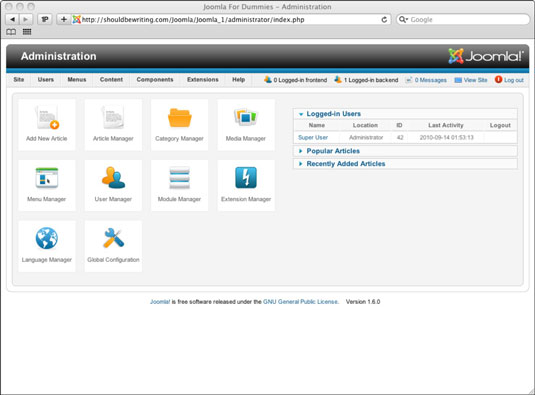Open the Content menu
This screenshot has width=535, height=395.
(111, 79)
